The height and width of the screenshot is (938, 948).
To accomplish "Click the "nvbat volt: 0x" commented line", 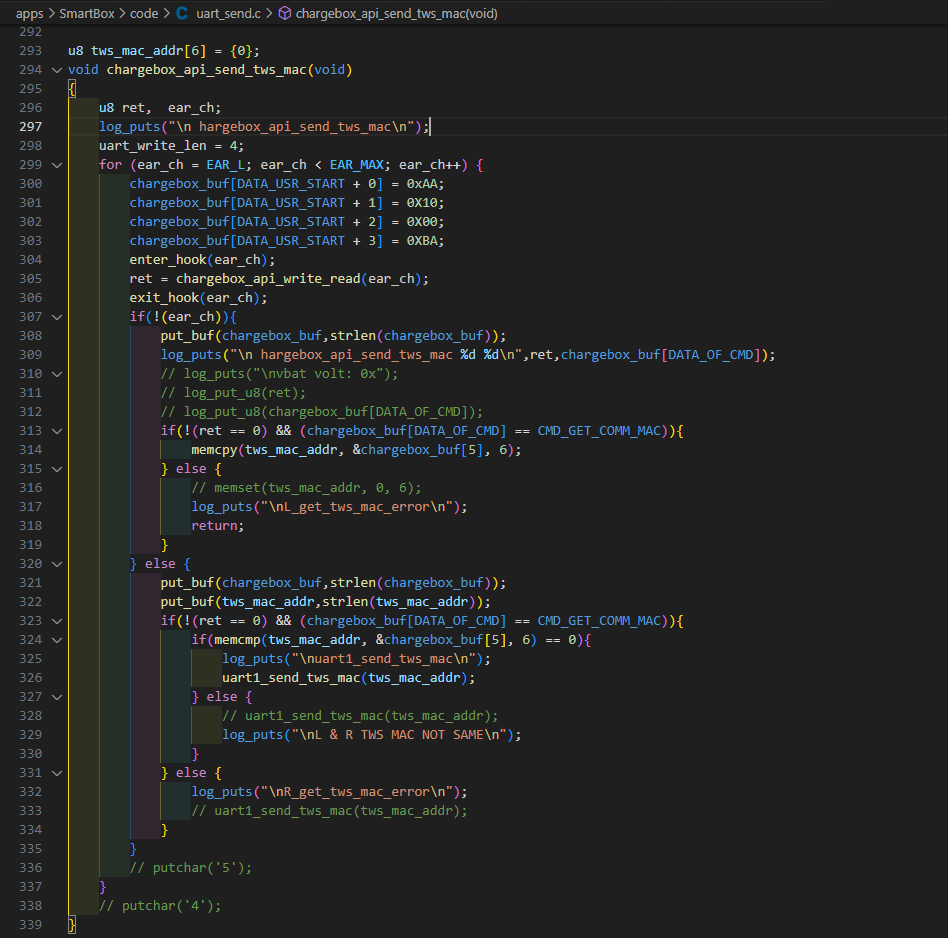I will tap(279, 374).
